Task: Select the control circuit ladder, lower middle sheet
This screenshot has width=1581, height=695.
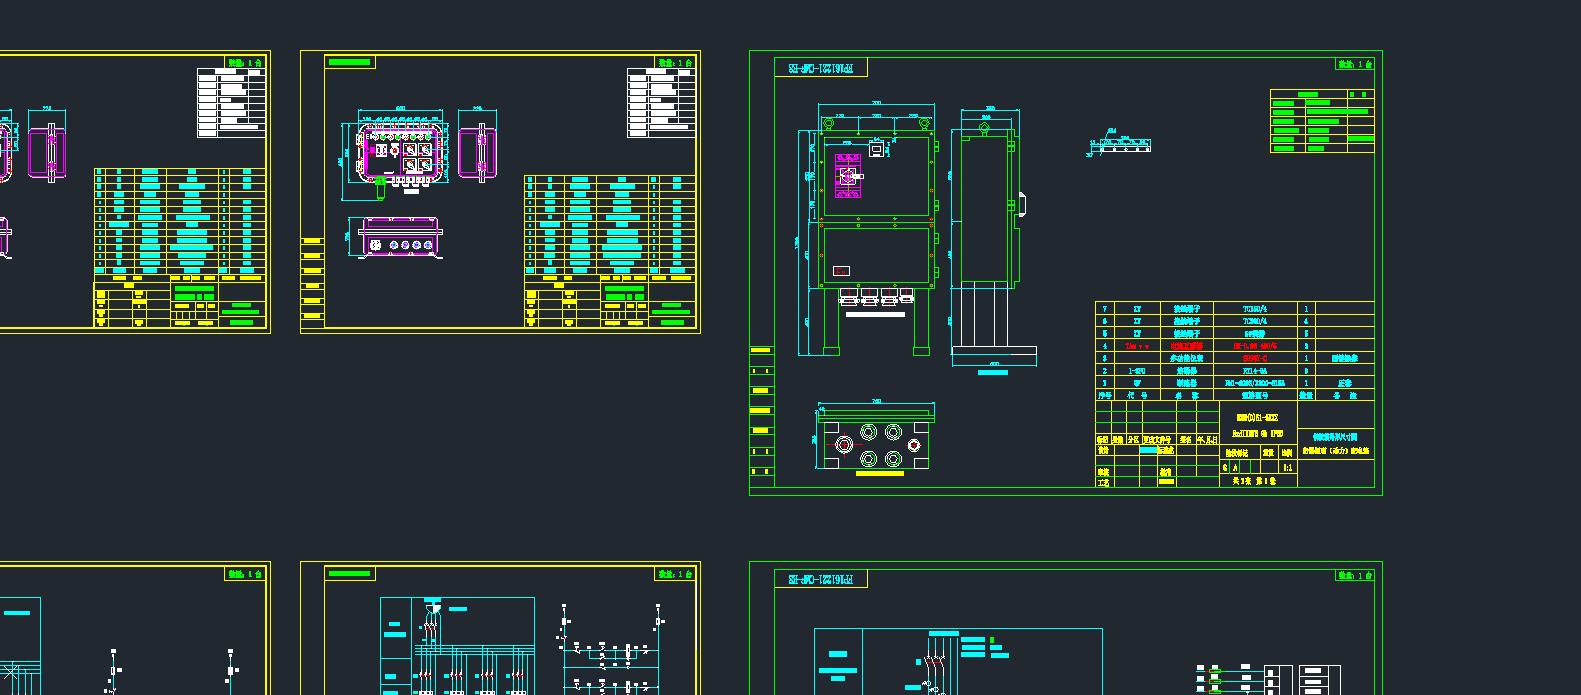Action: [612, 650]
